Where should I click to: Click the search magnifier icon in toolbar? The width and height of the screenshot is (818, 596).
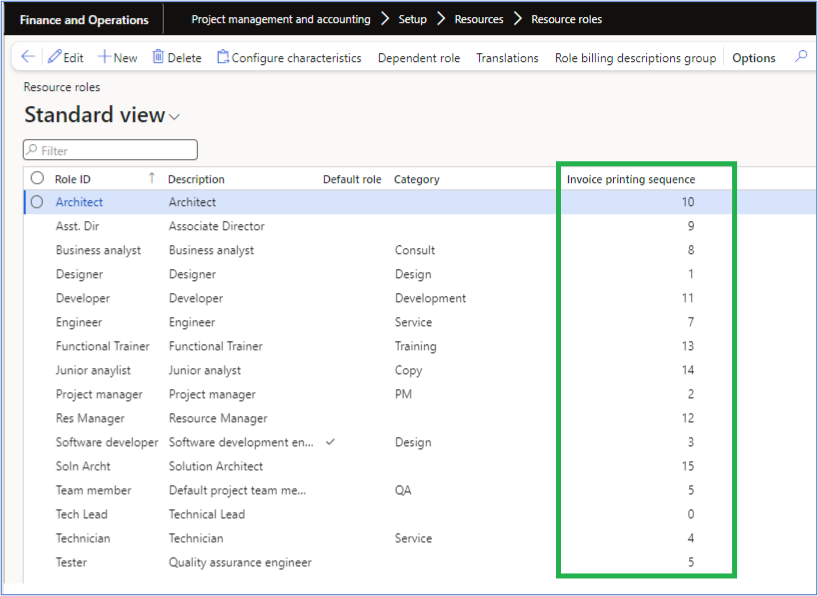click(x=800, y=57)
